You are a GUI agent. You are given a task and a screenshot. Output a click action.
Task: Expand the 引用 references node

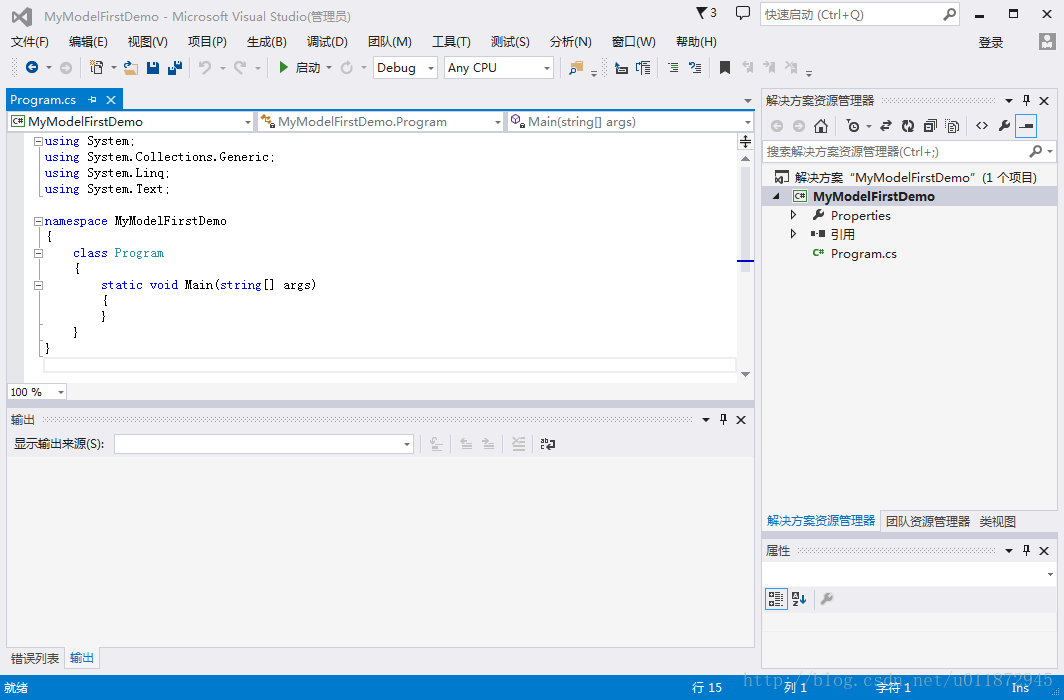click(793, 234)
